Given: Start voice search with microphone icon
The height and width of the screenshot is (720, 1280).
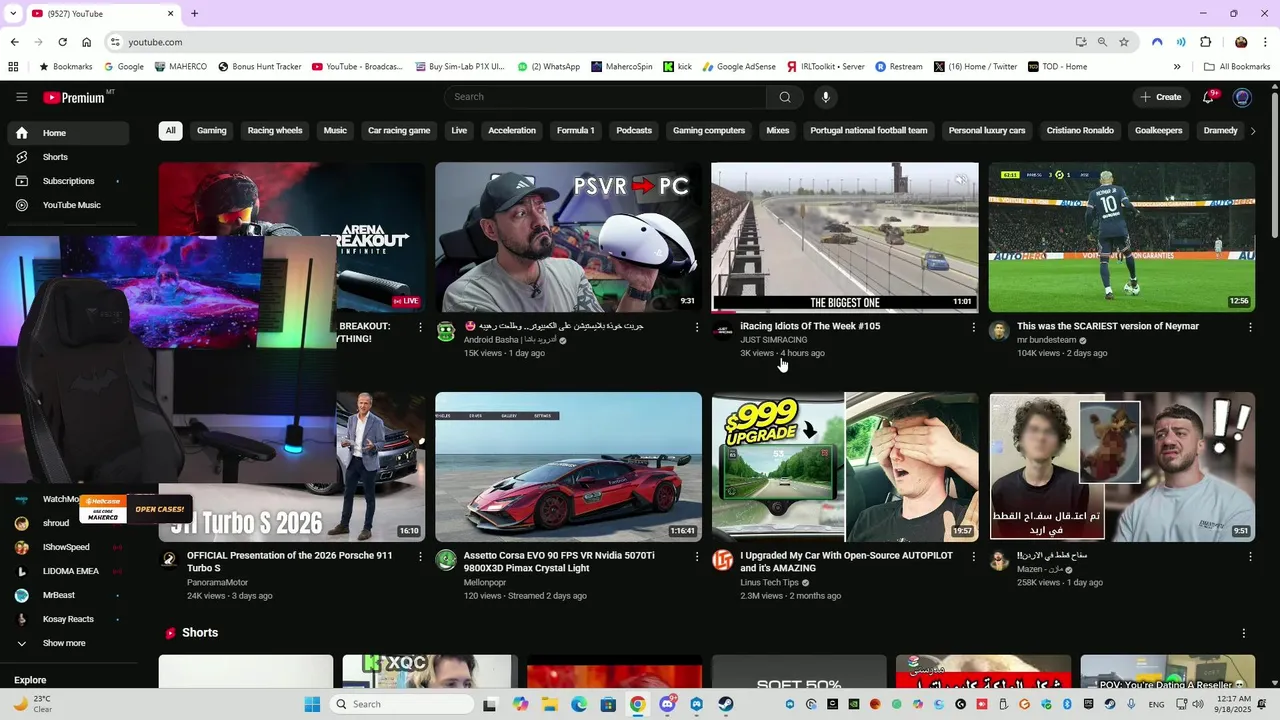Looking at the screenshot, I should [x=825, y=97].
